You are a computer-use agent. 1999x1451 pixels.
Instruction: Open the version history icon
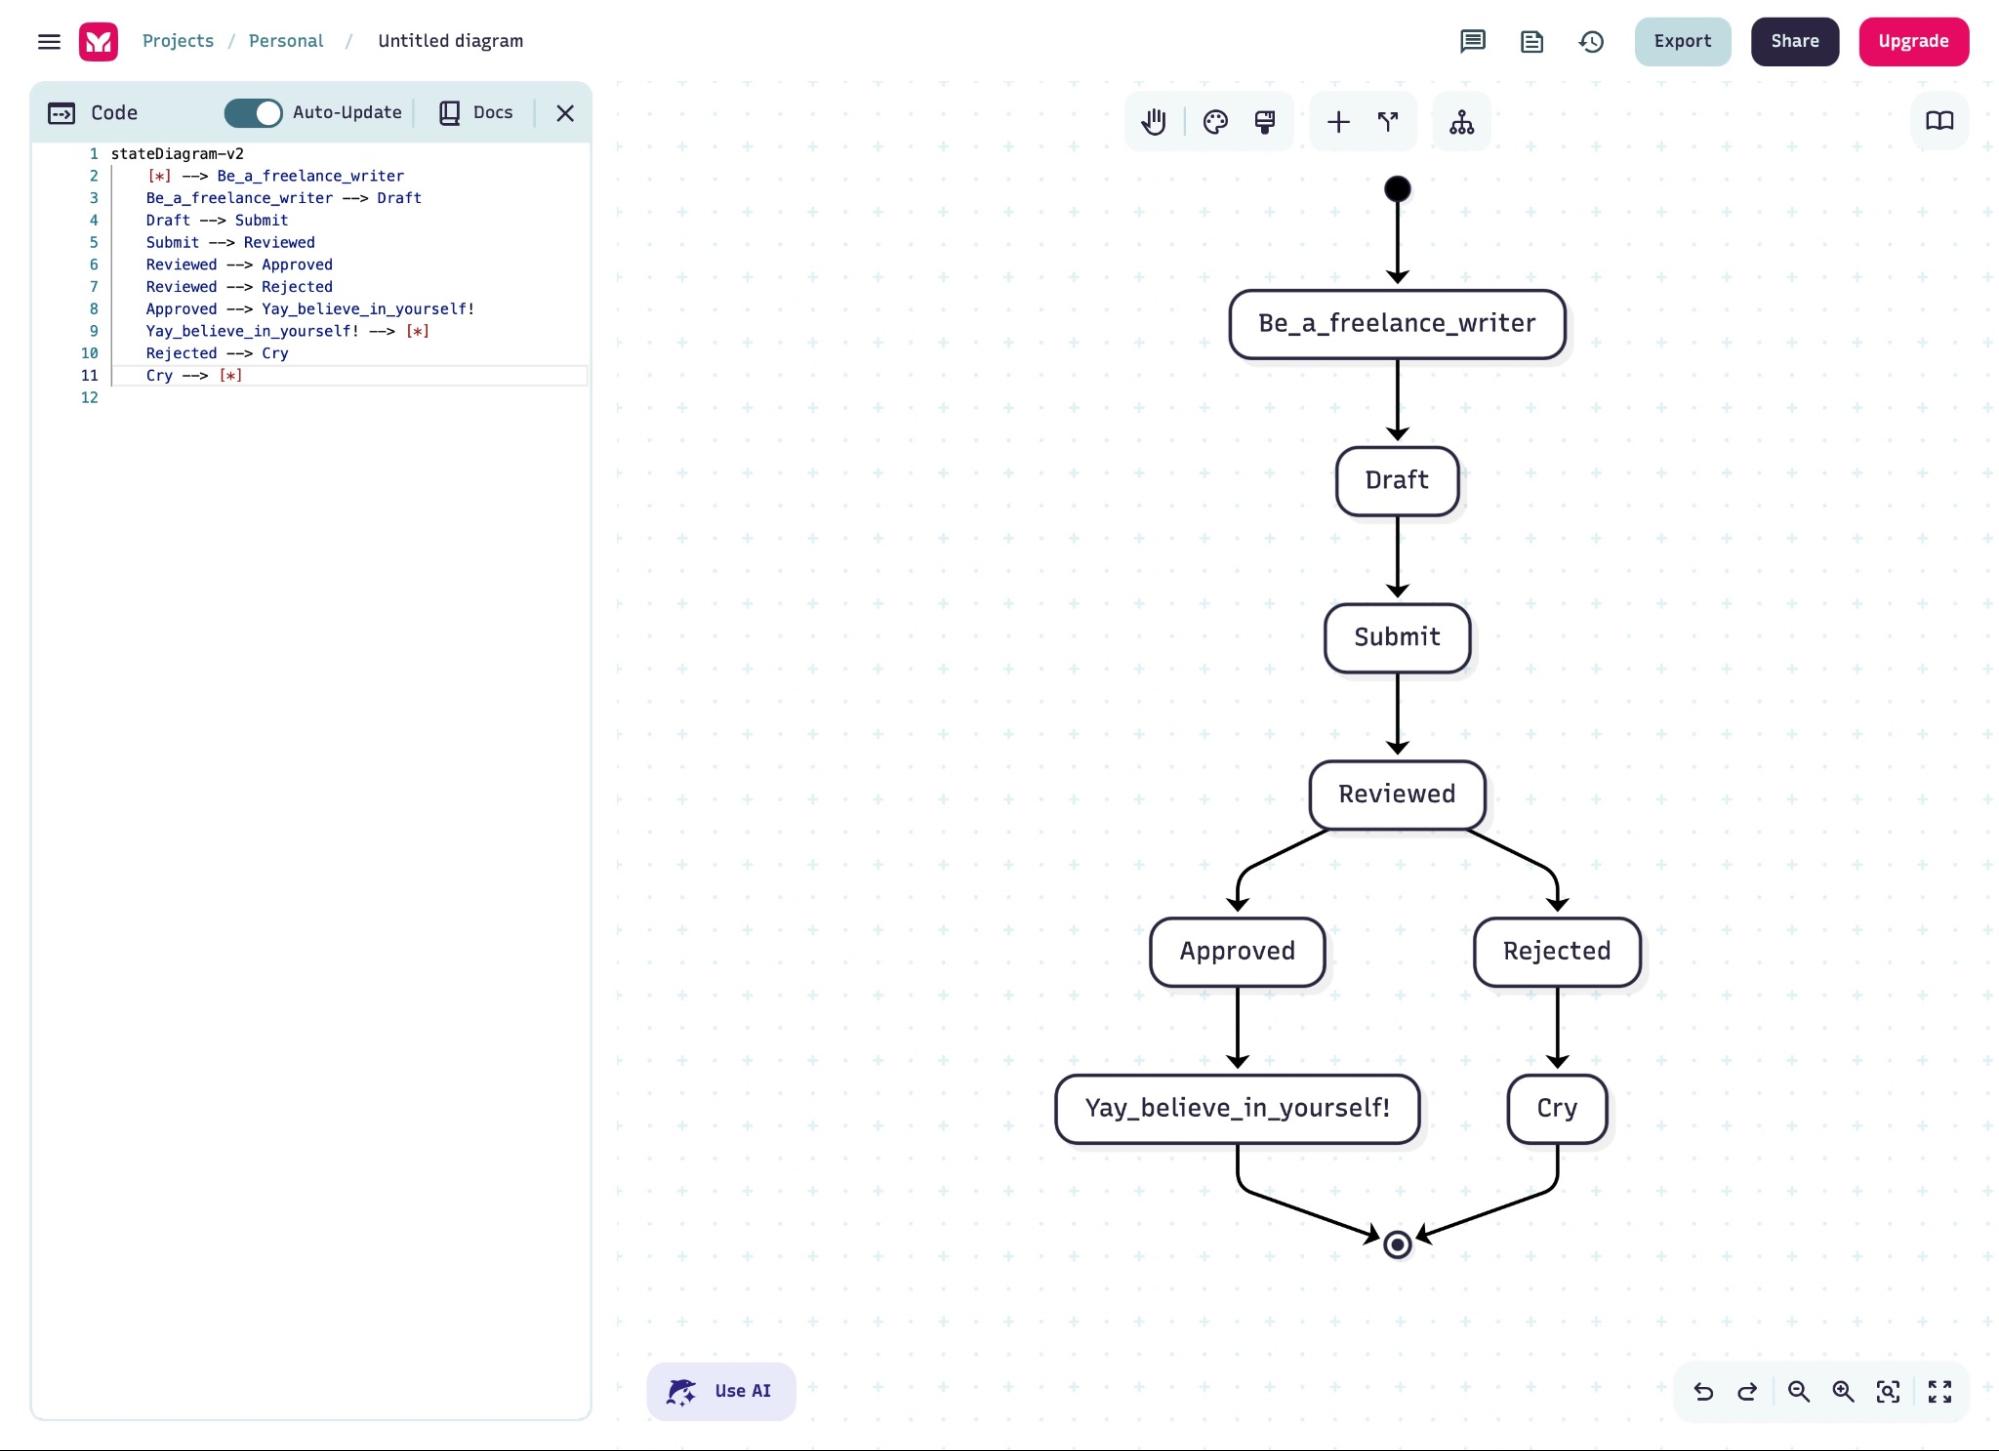click(1591, 42)
